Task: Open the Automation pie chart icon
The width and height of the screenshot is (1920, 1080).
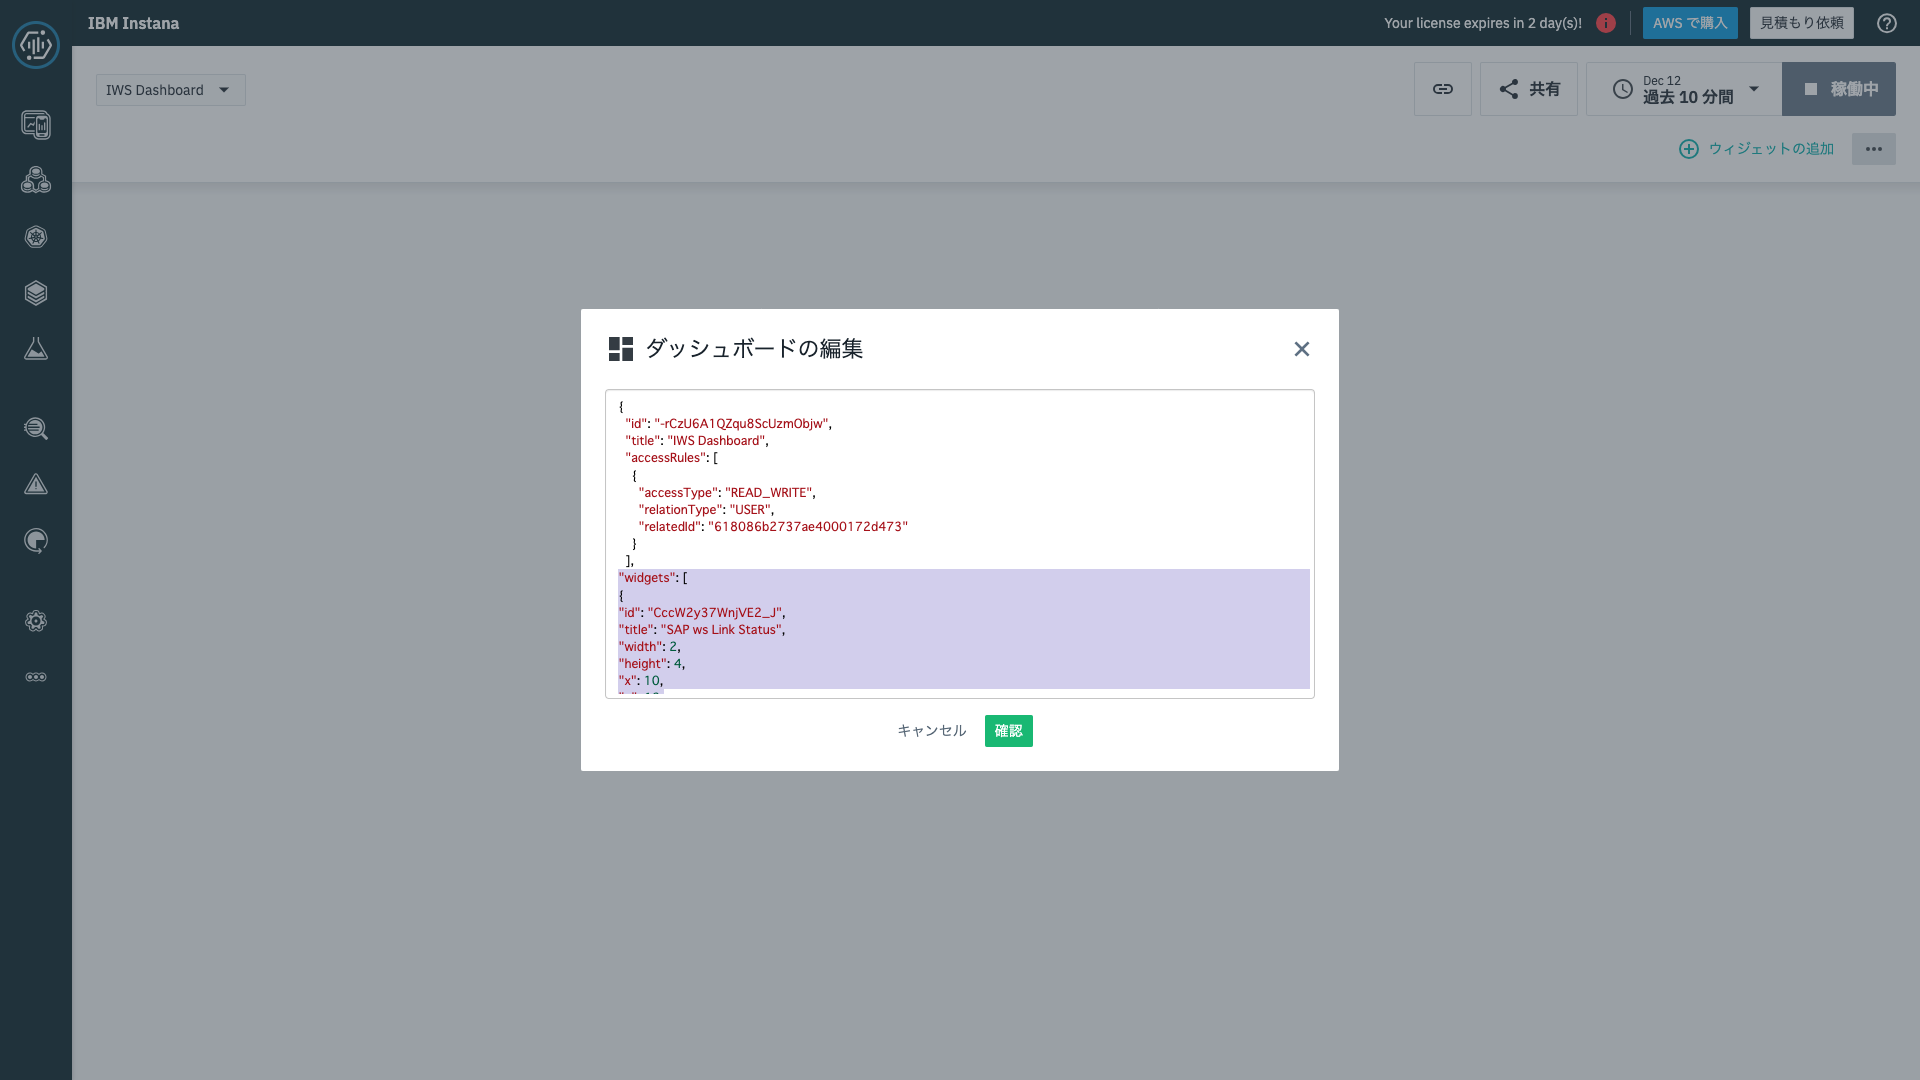Action: (x=36, y=541)
